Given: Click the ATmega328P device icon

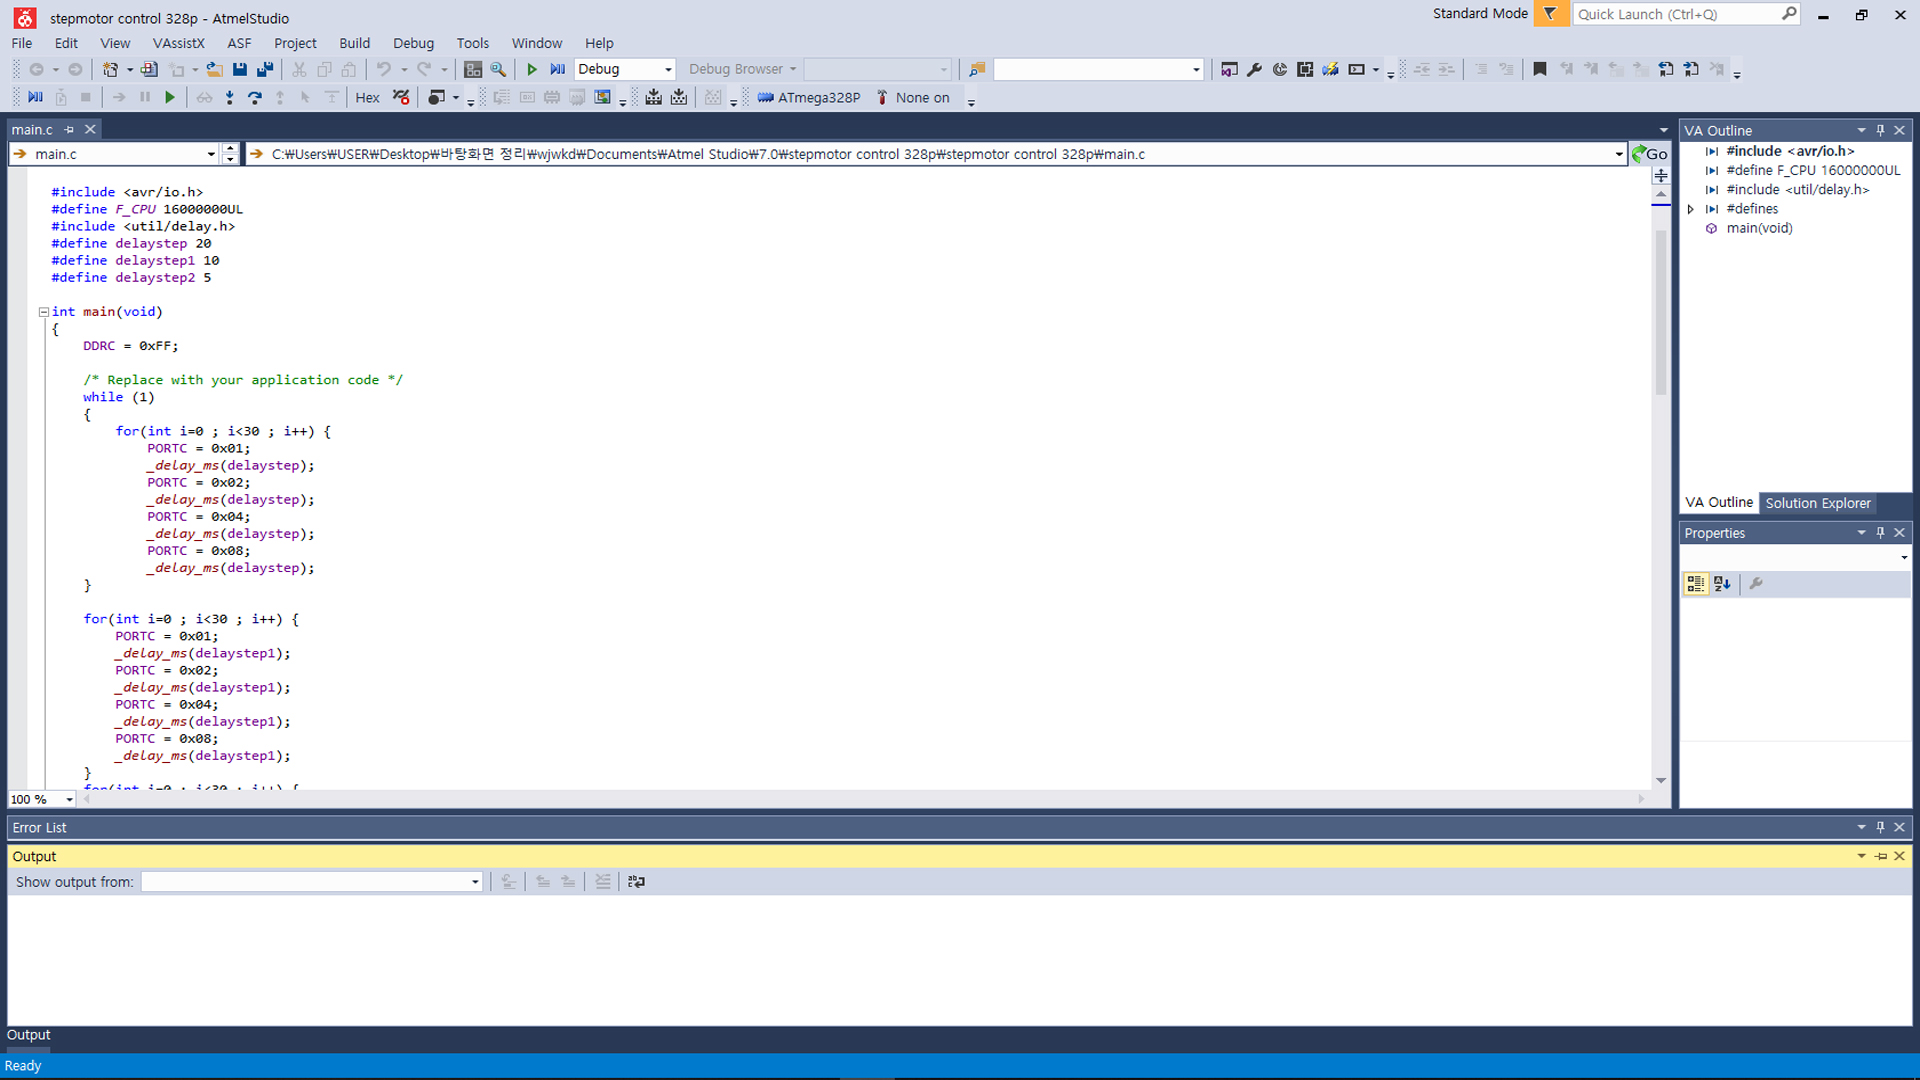Looking at the screenshot, I should (x=766, y=97).
